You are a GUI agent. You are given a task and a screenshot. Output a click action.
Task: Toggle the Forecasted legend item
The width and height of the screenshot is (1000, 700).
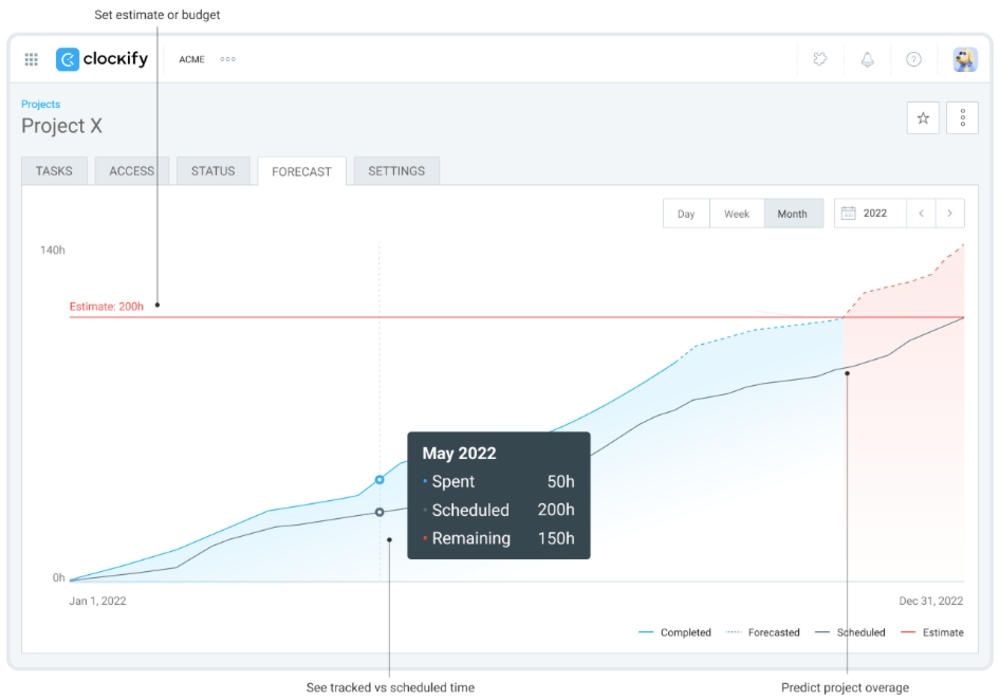763,632
